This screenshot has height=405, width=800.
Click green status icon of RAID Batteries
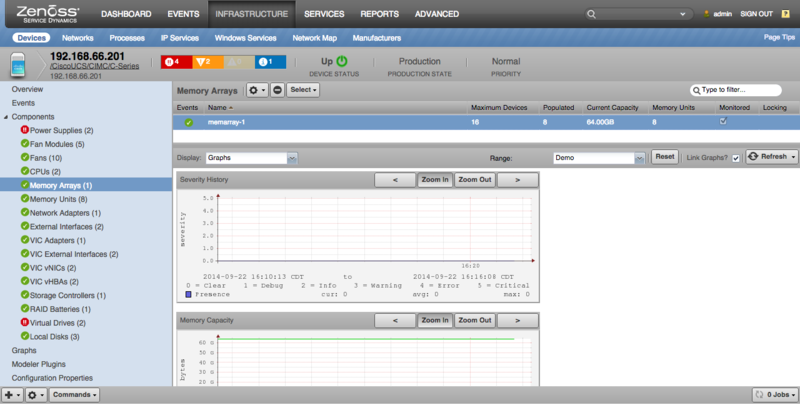click(24, 309)
